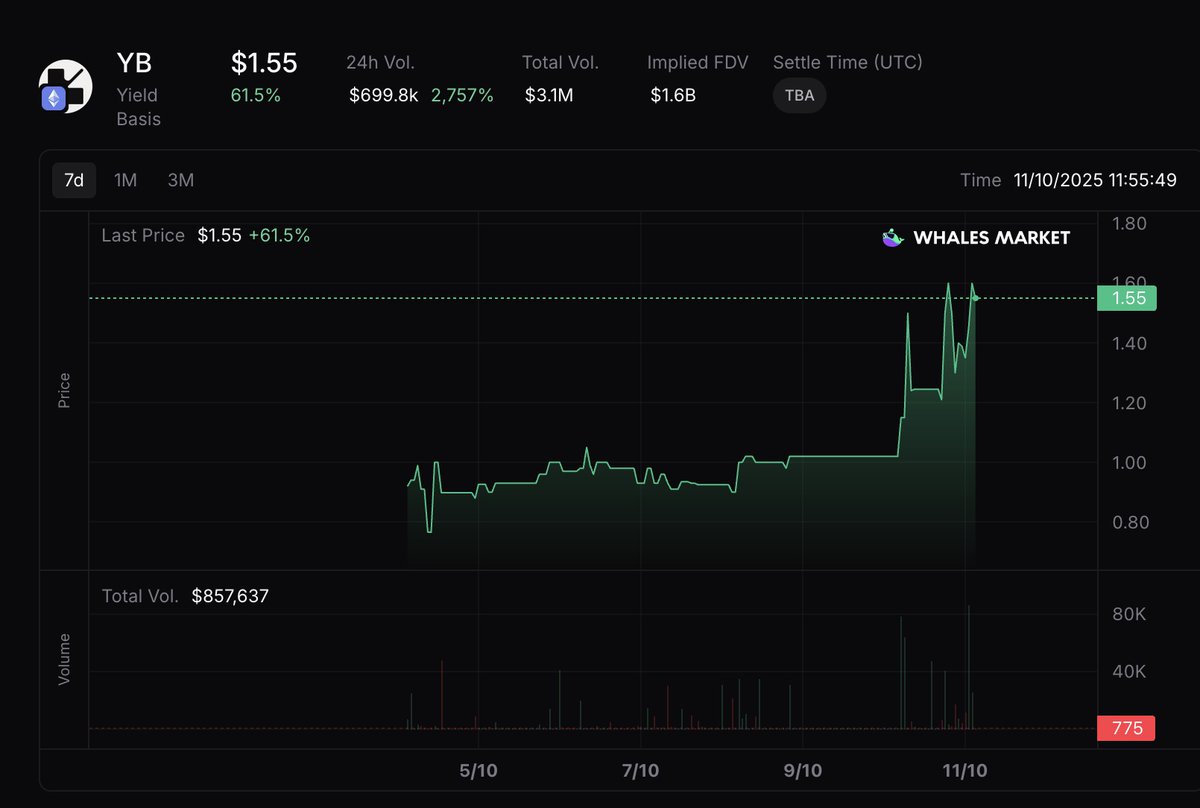The image size is (1200, 808).
Task: Click the 7/10 date axis label
Action: pos(640,771)
